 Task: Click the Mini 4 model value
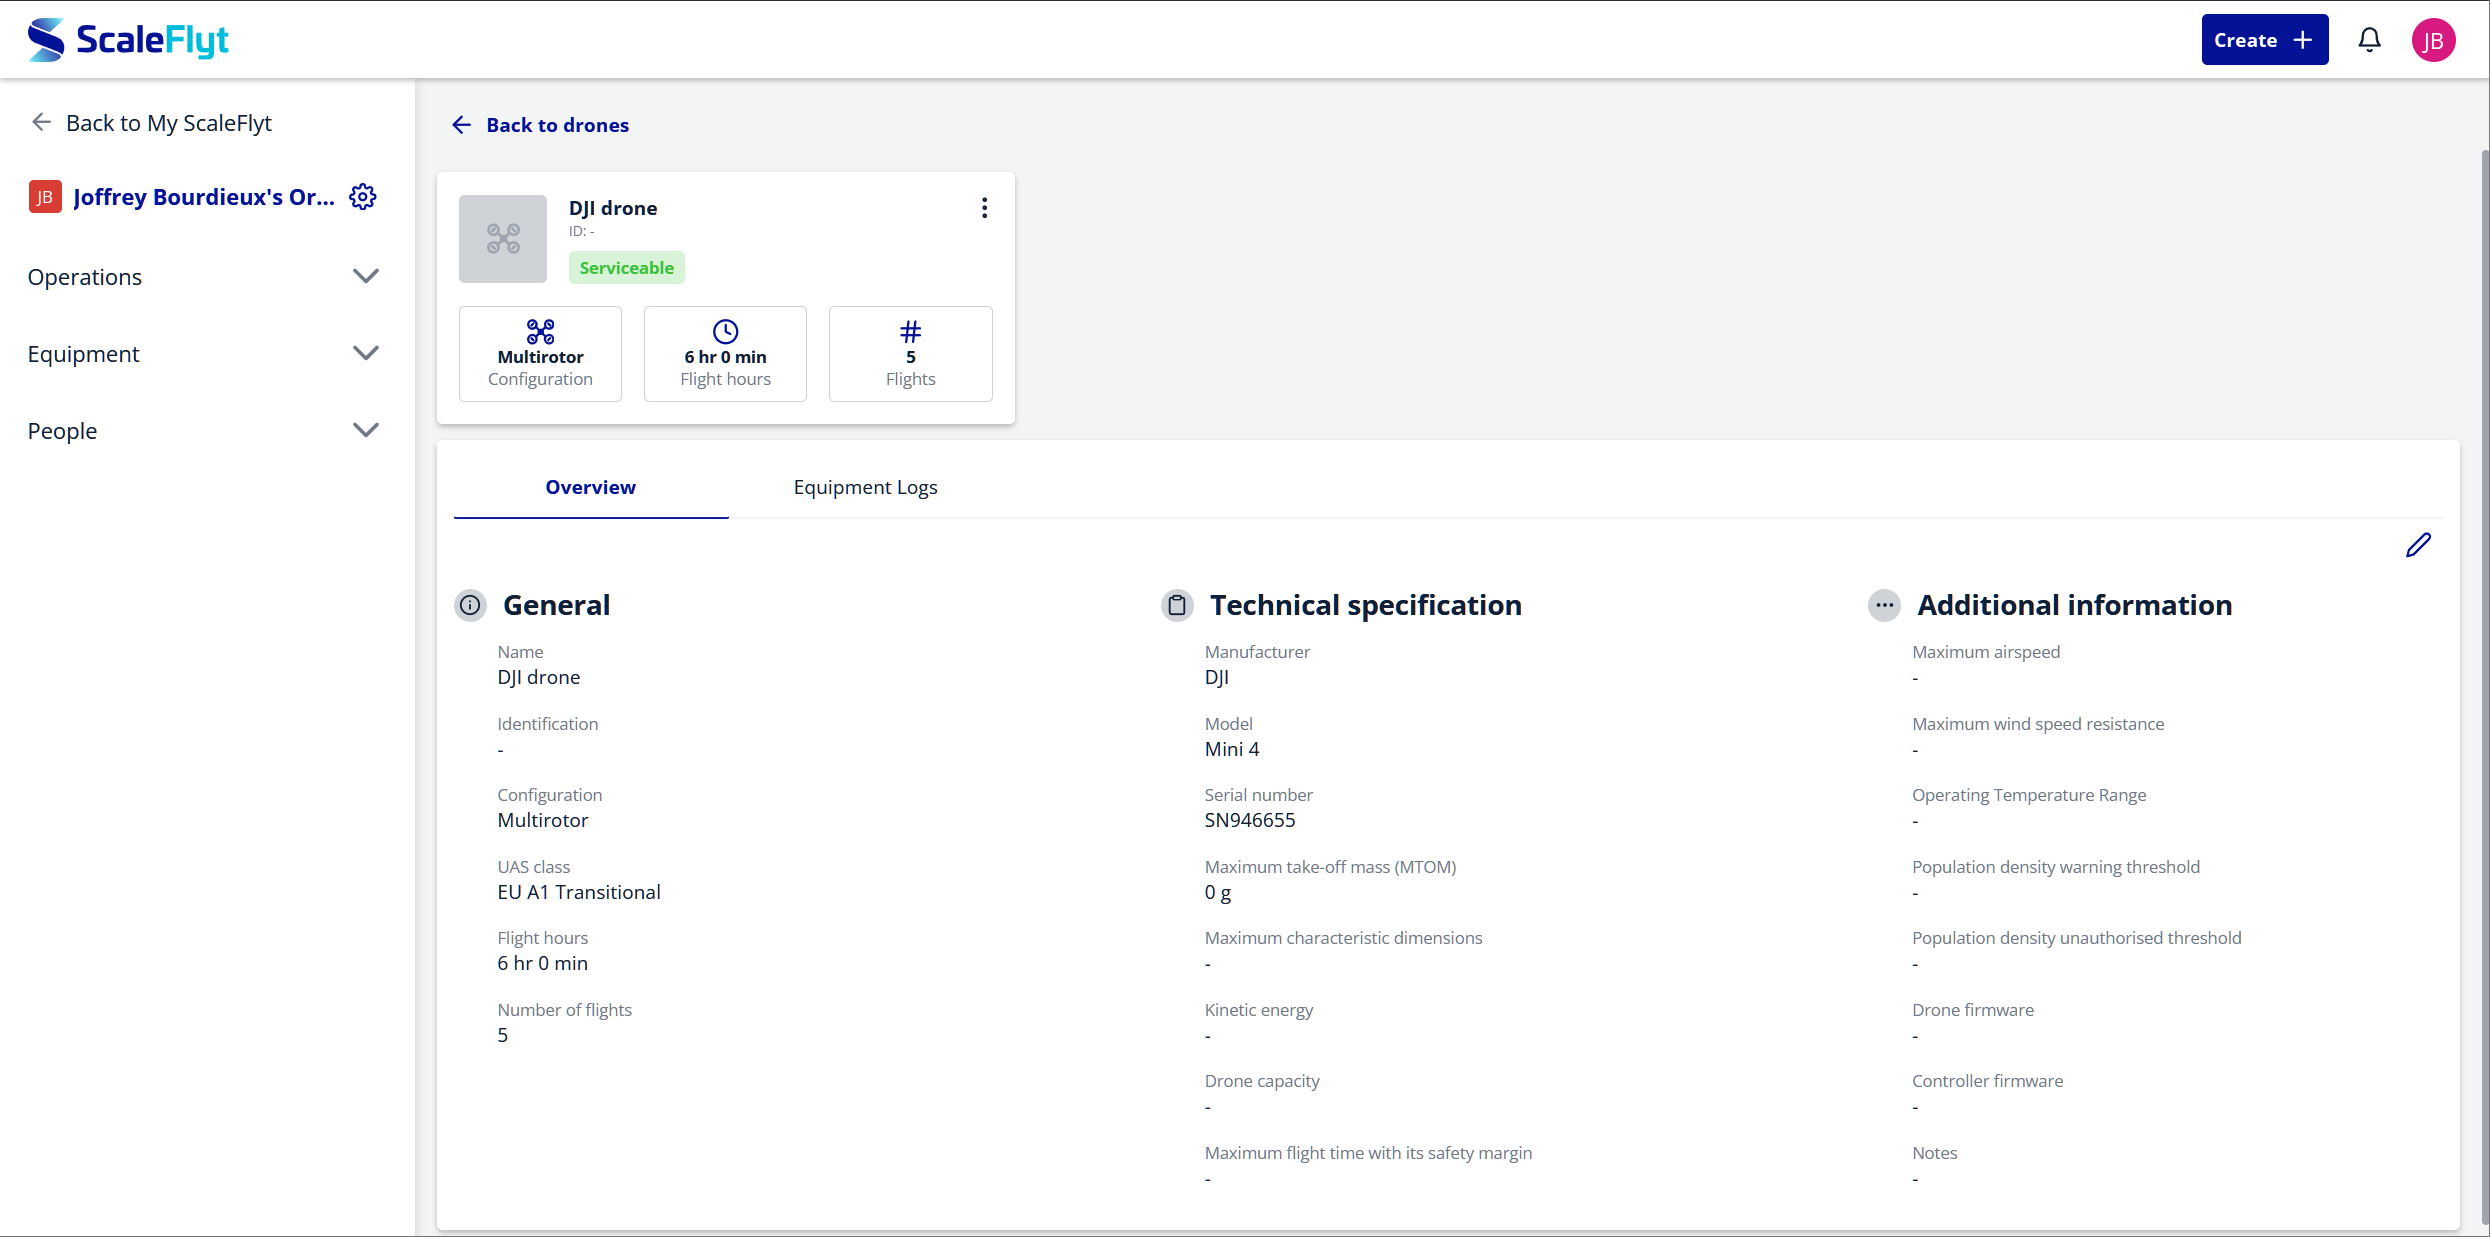tap(1232, 749)
